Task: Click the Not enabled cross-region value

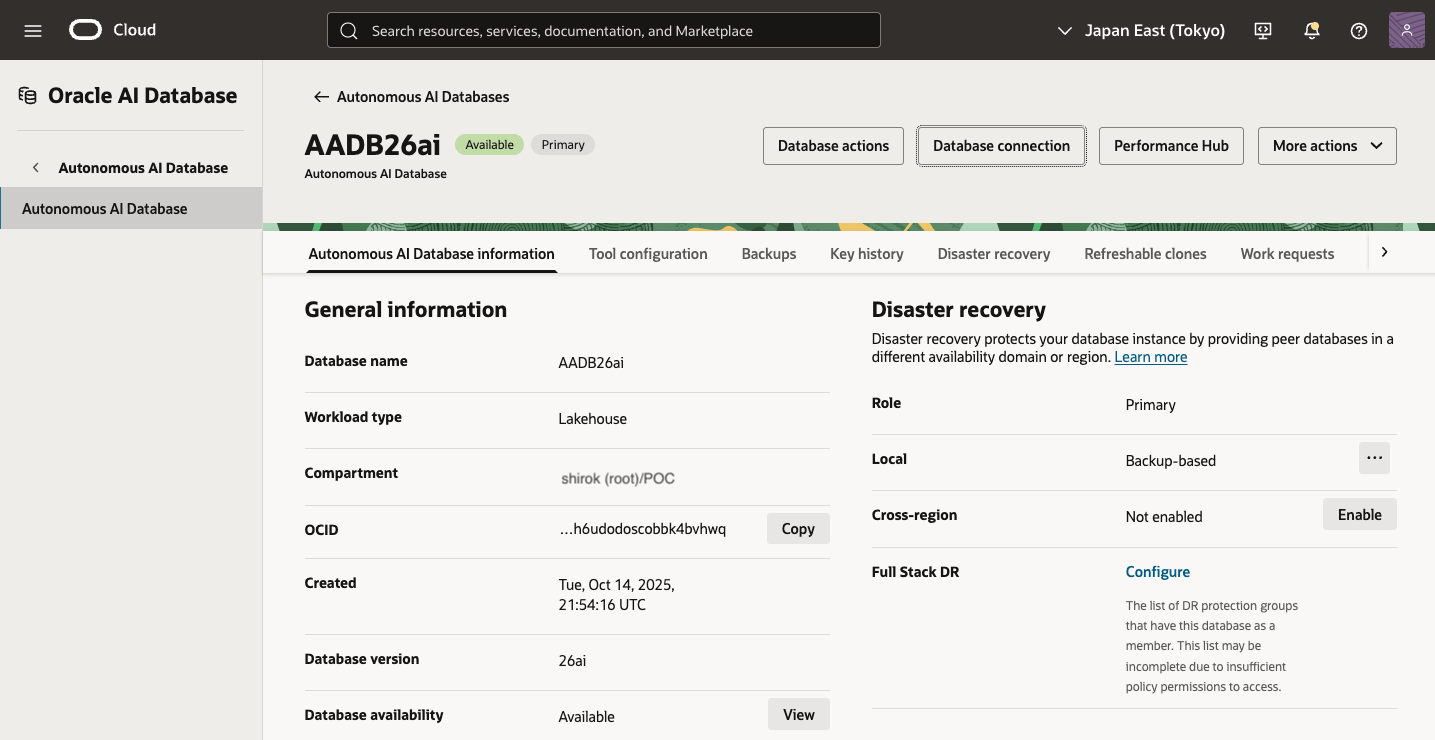Action: pyautogui.click(x=1164, y=517)
